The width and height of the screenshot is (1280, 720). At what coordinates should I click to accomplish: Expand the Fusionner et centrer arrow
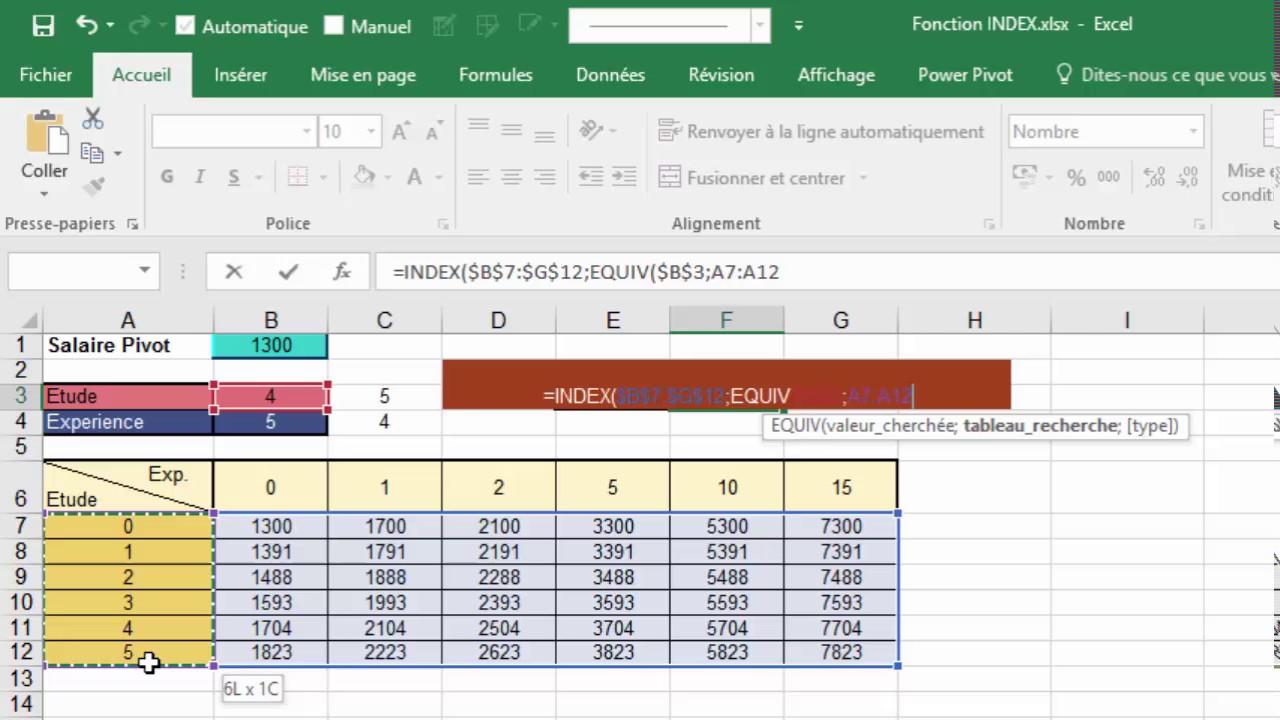click(x=862, y=178)
